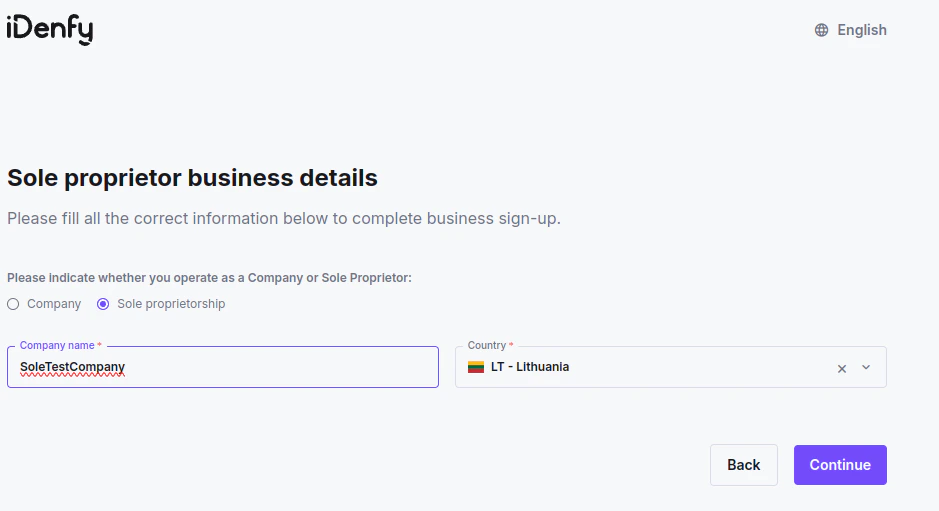Screen dimensions: 939x511
Task: Click the "Company name *" field label
Action: pos(60,345)
